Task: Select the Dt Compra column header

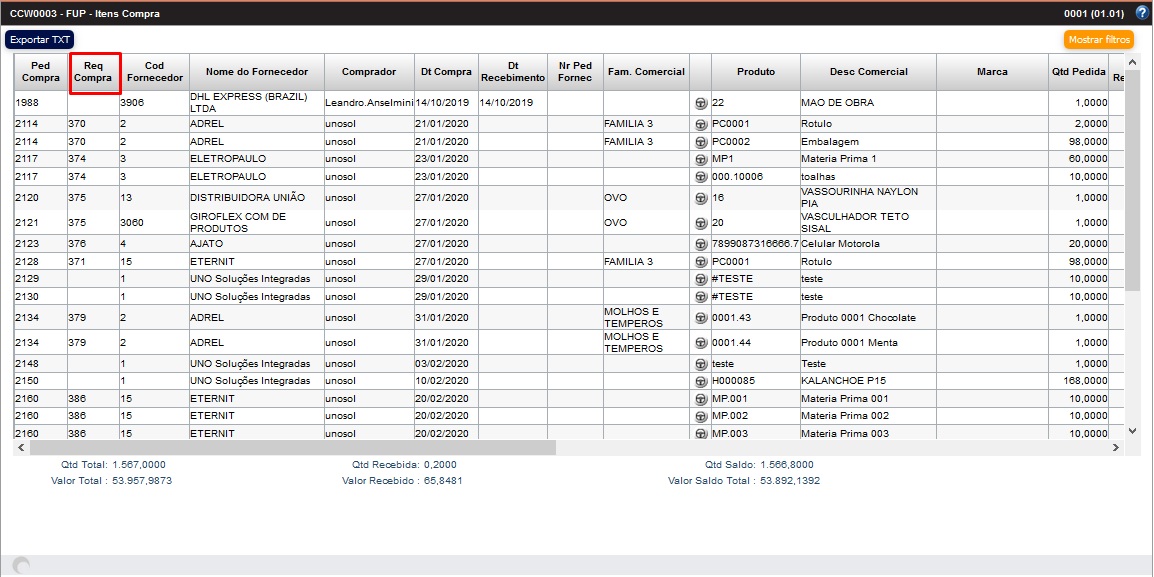Action: pyautogui.click(x=446, y=72)
